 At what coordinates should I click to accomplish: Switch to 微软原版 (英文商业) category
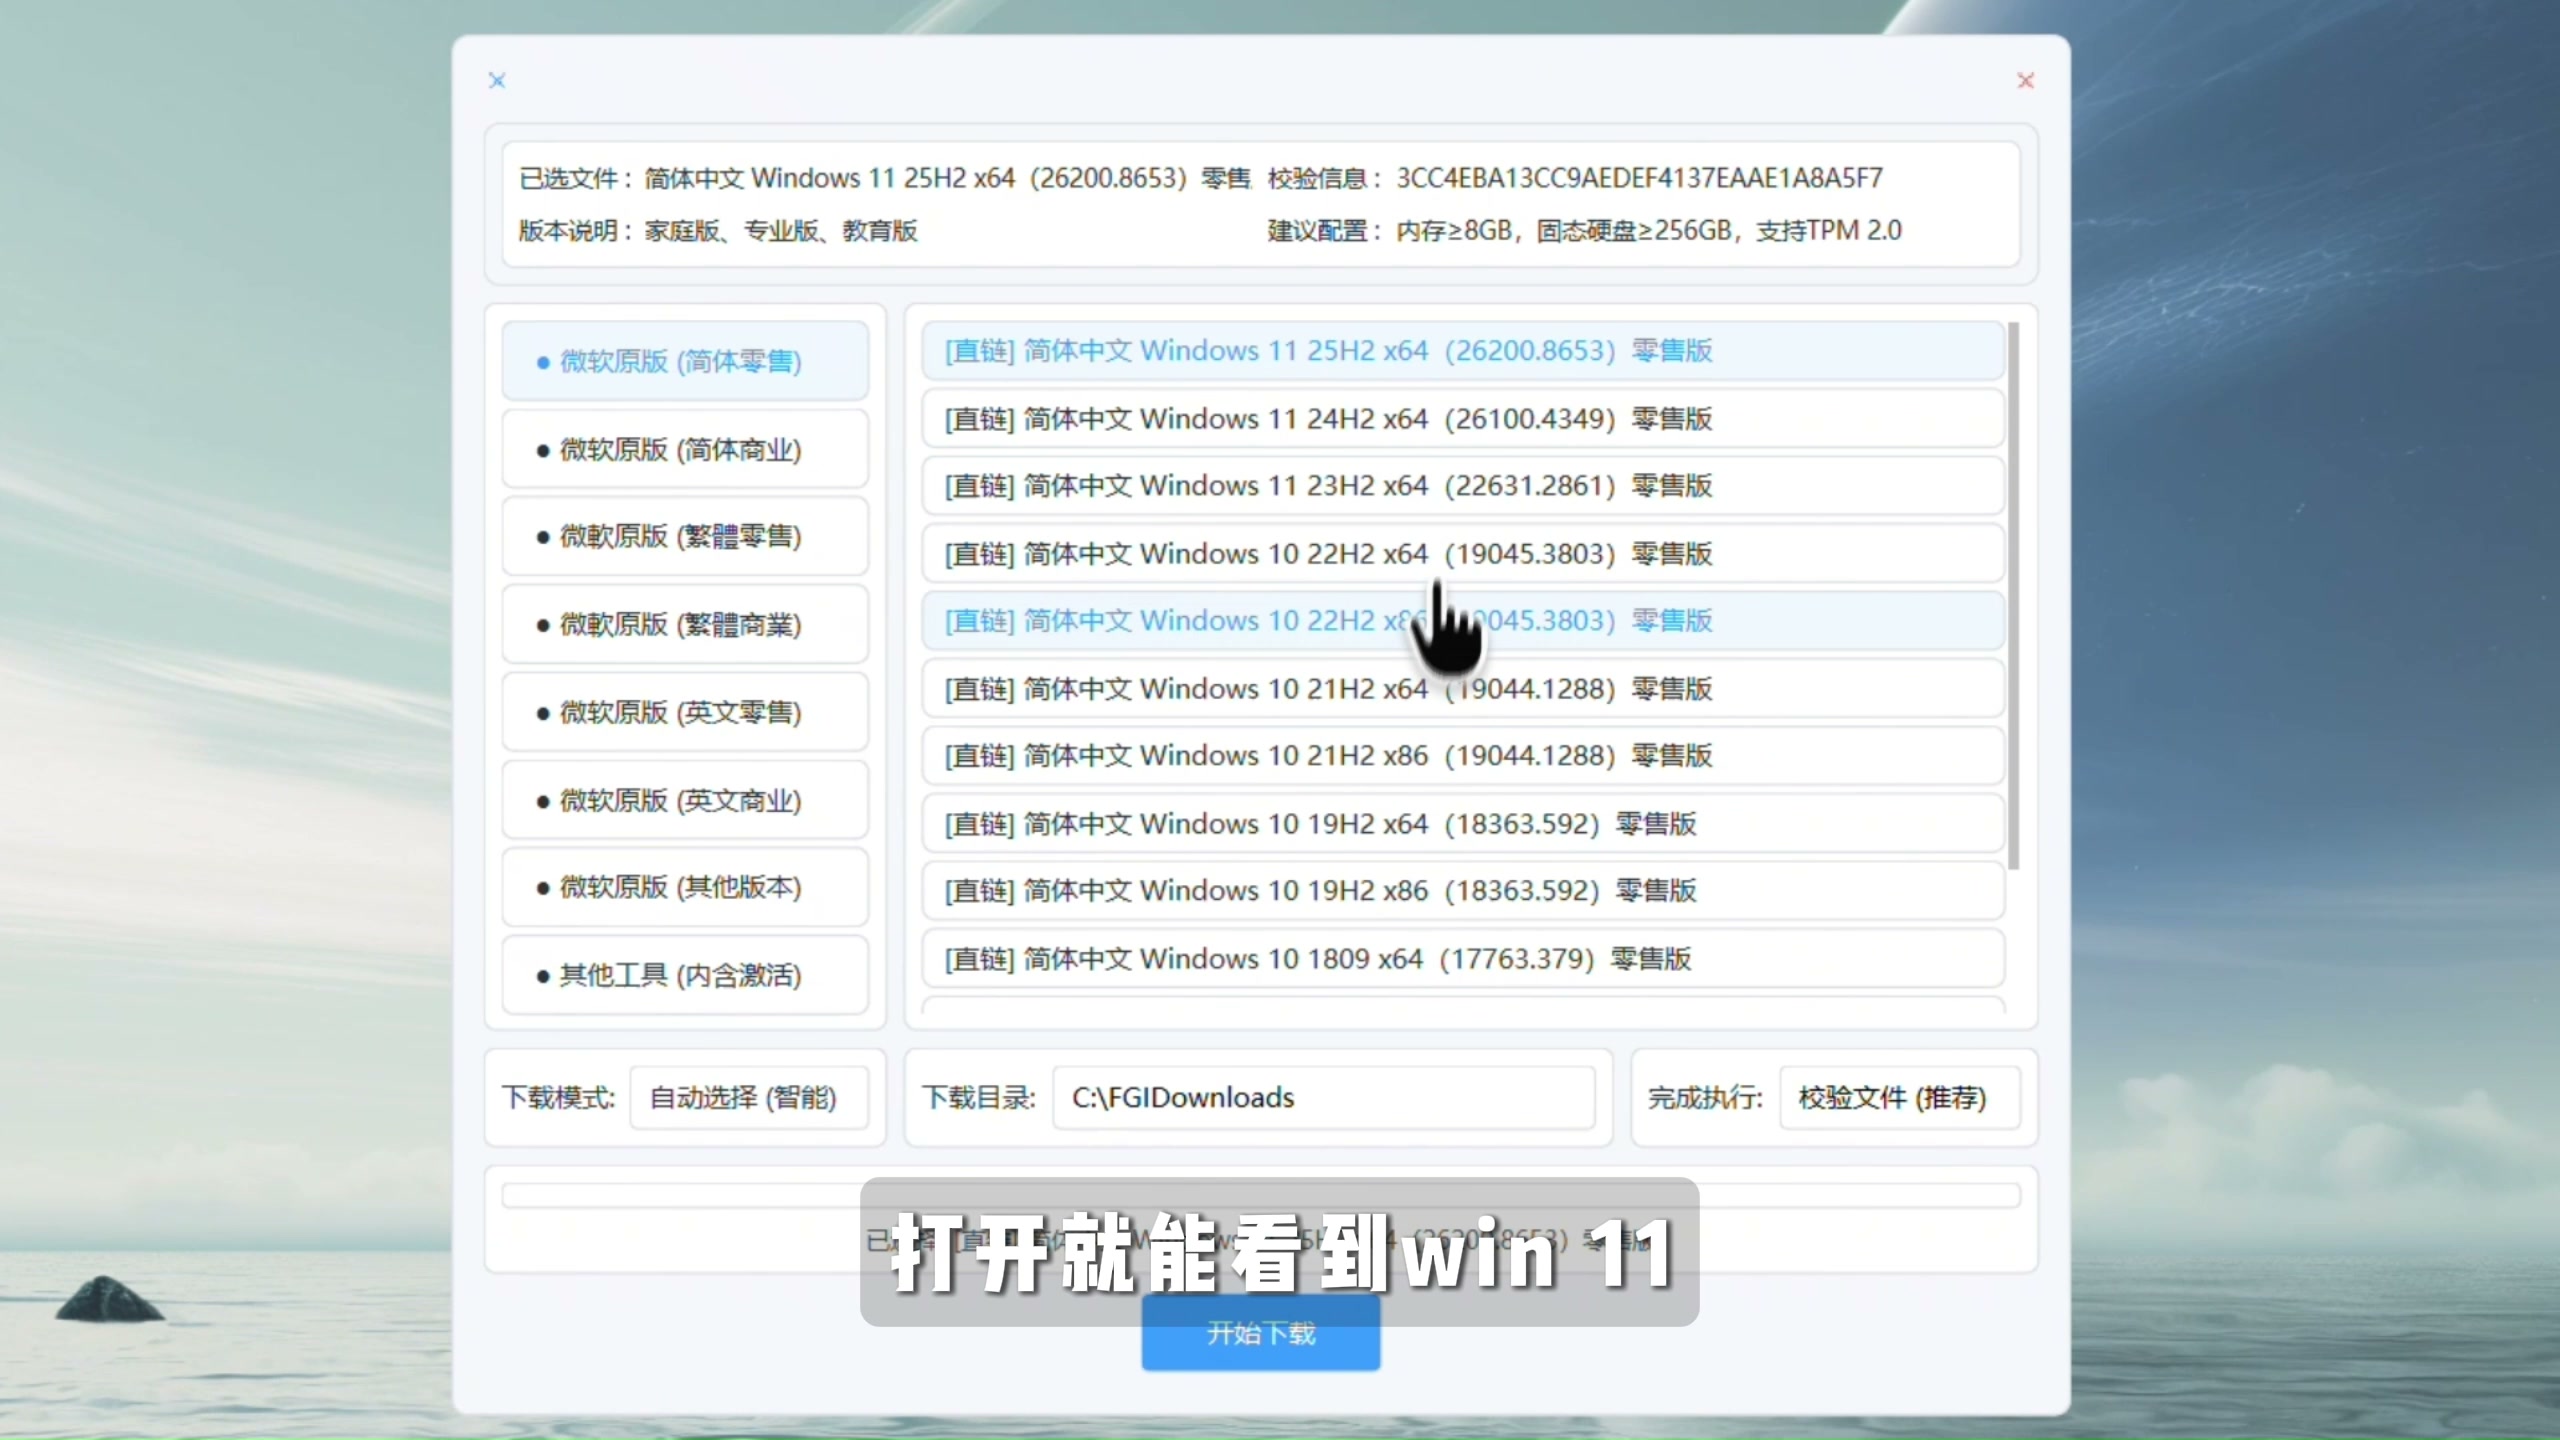tap(685, 800)
